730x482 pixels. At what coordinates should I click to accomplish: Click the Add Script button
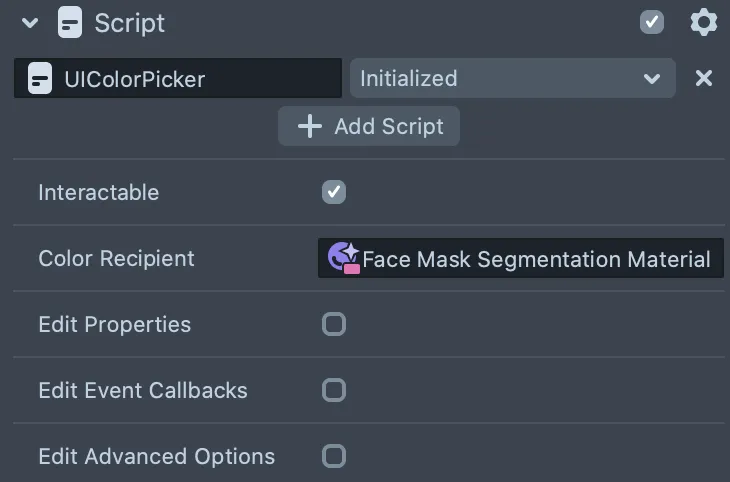pos(369,126)
